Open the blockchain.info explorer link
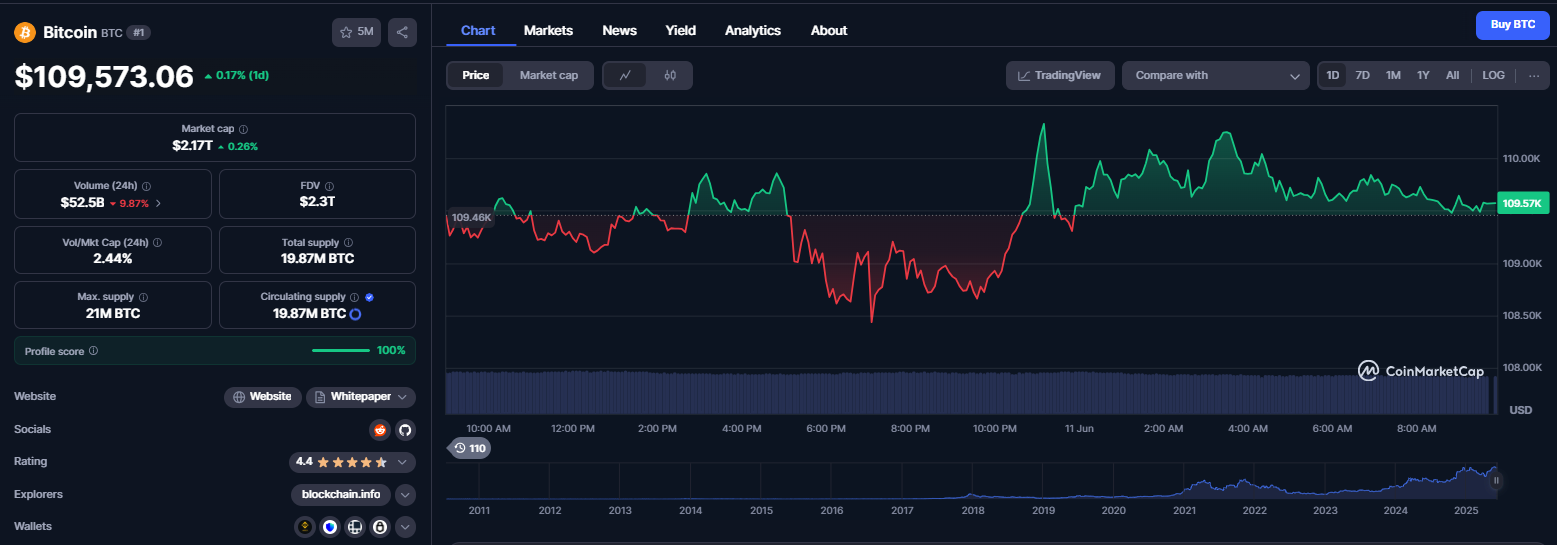The width and height of the screenshot is (1557, 545). pyautogui.click(x=341, y=494)
